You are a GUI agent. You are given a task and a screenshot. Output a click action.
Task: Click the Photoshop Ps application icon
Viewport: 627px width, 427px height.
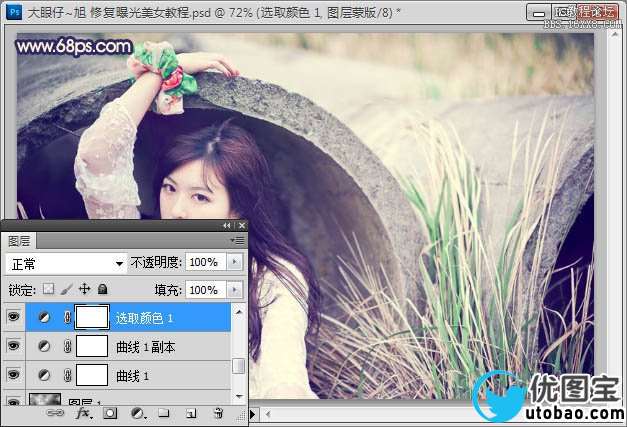[14, 12]
